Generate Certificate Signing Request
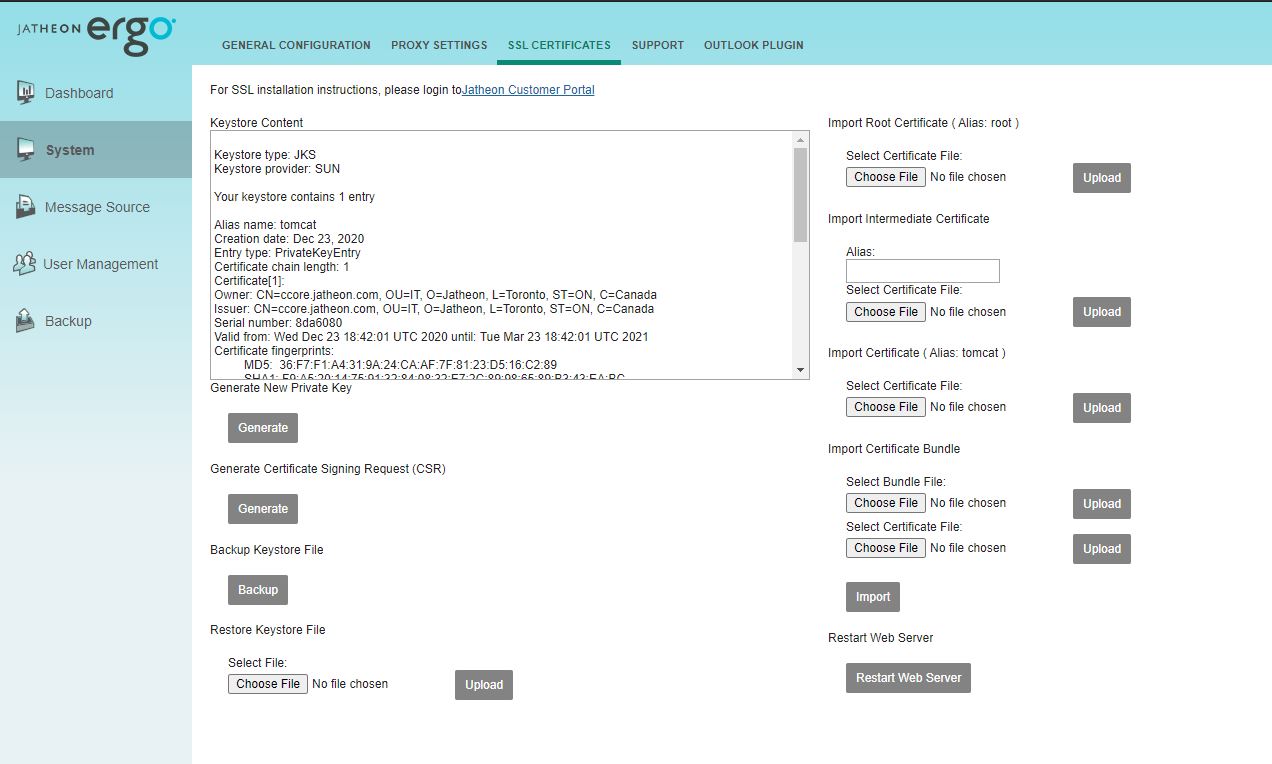Viewport: 1272px width, 764px height. (x=263, y=509)
